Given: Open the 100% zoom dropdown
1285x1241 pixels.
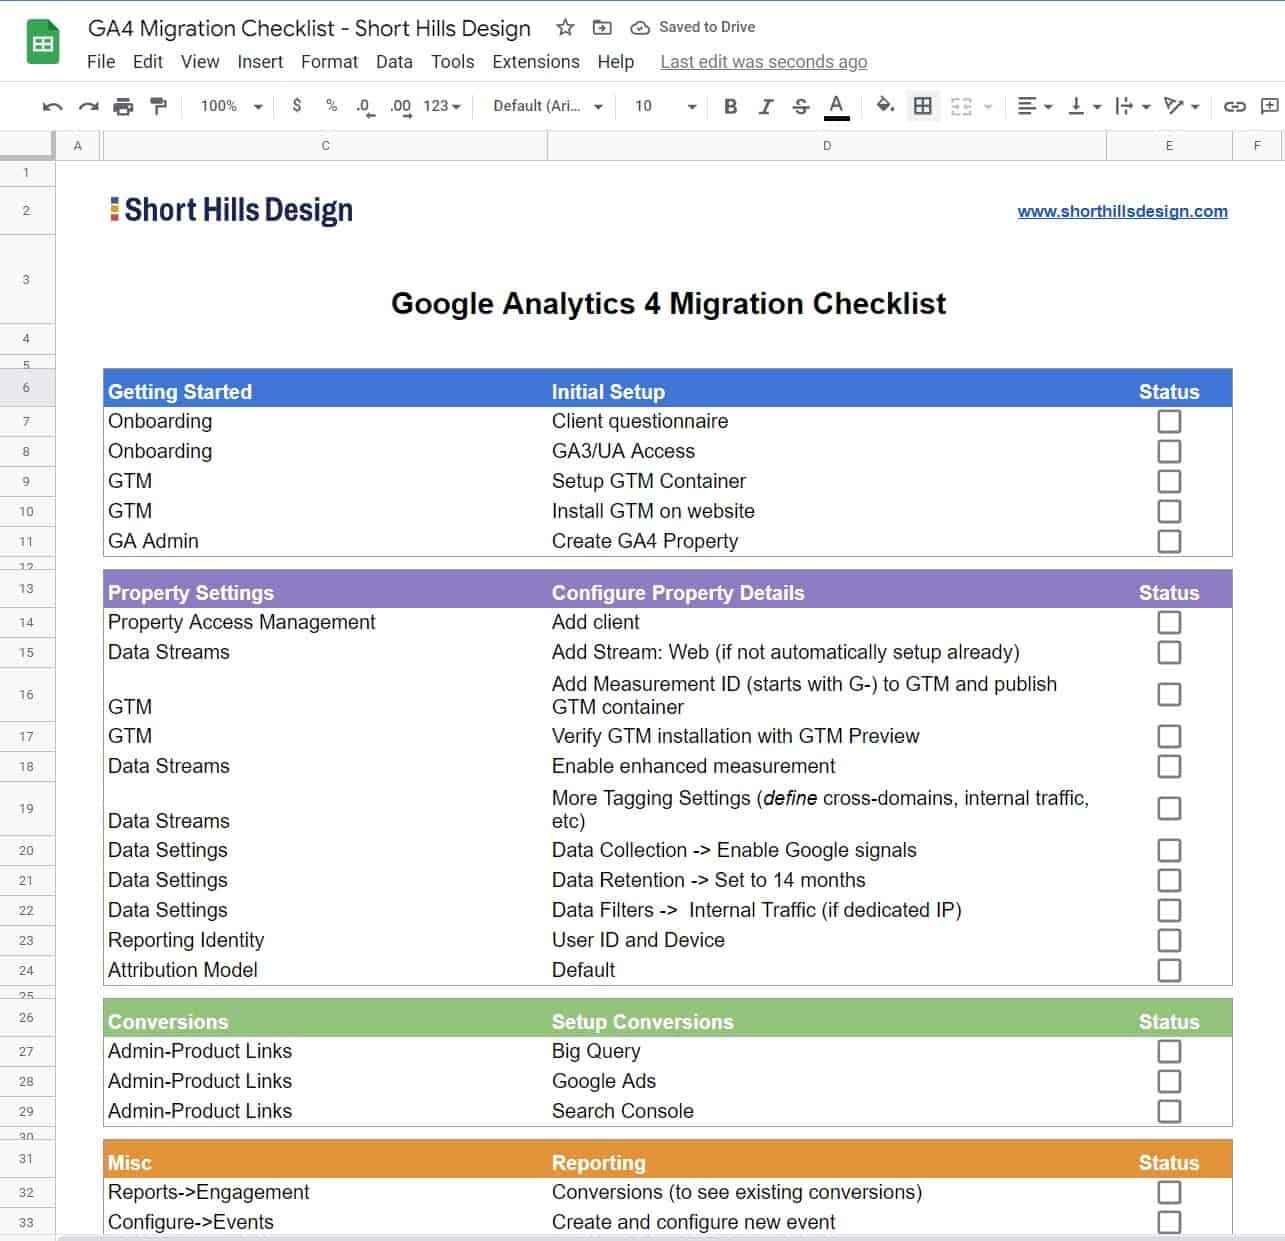Looking at the screenshot, I should point(231,106).
